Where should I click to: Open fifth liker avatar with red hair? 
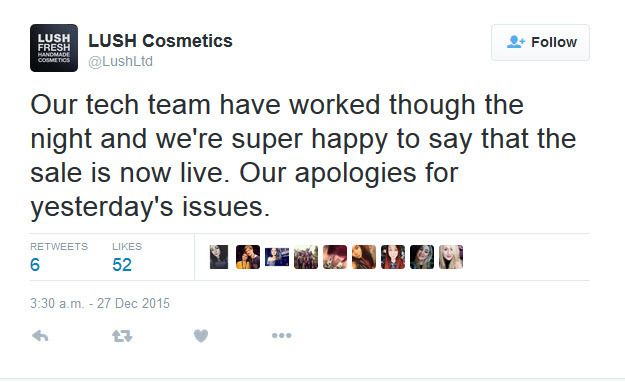(335, 257)
